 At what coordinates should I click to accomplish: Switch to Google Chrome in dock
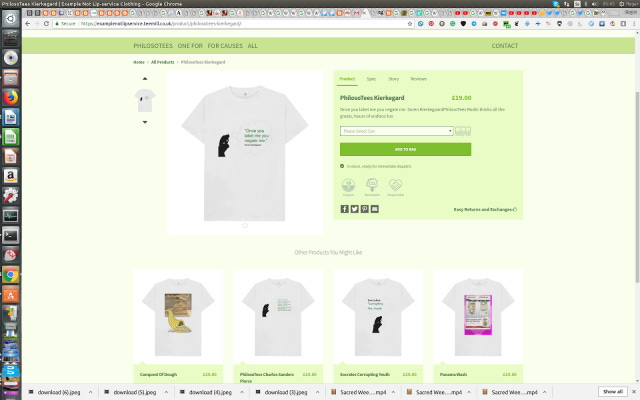[11, 275]
